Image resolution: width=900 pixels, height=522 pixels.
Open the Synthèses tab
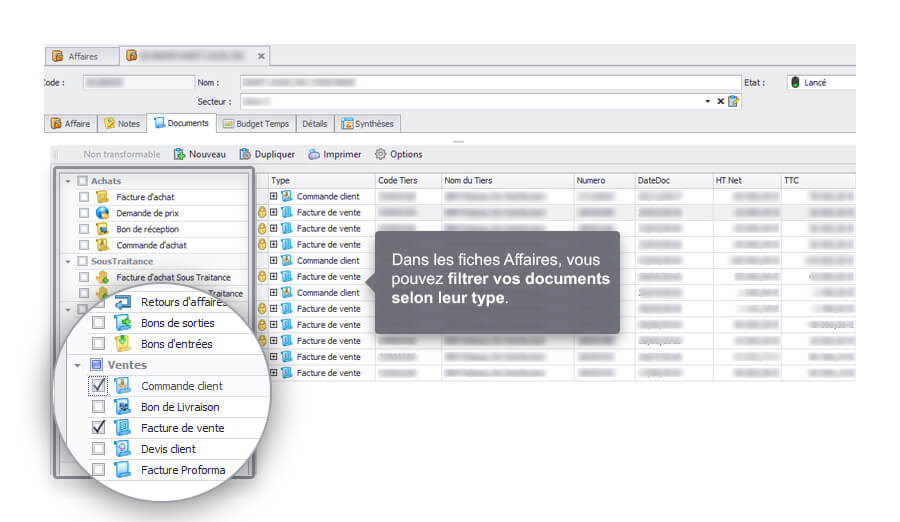click(x=368, y=123)
